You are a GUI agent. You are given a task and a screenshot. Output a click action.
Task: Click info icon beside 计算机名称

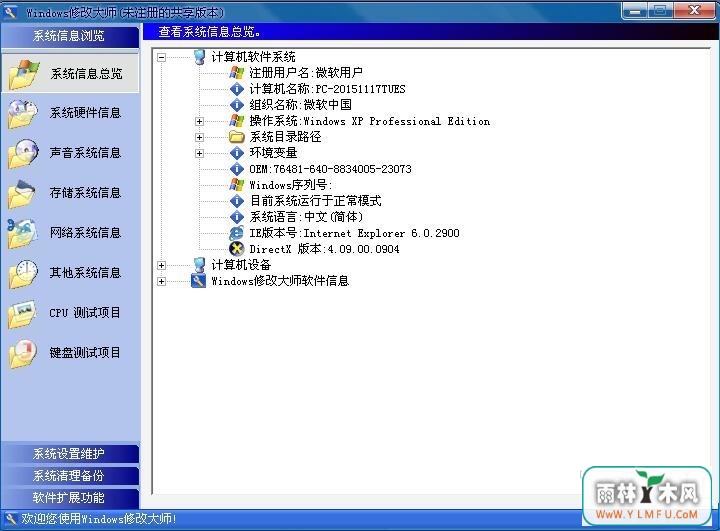tap(236, 89)
